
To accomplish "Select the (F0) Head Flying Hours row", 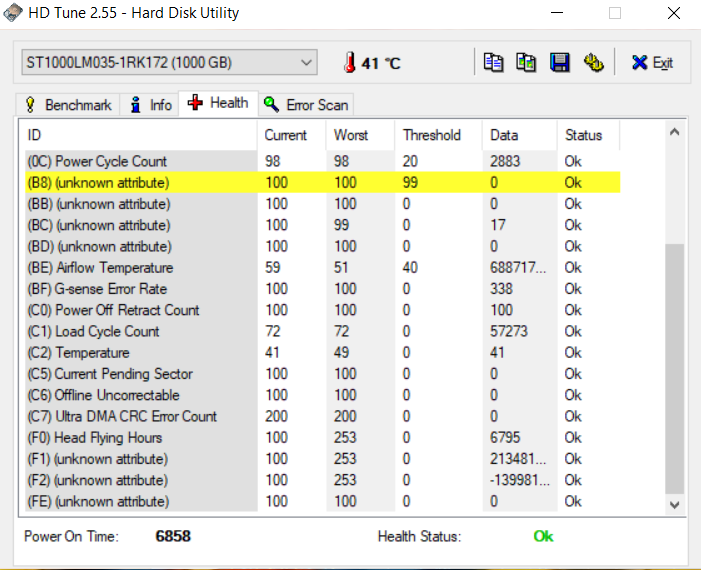I will click(x=322, y=437).
